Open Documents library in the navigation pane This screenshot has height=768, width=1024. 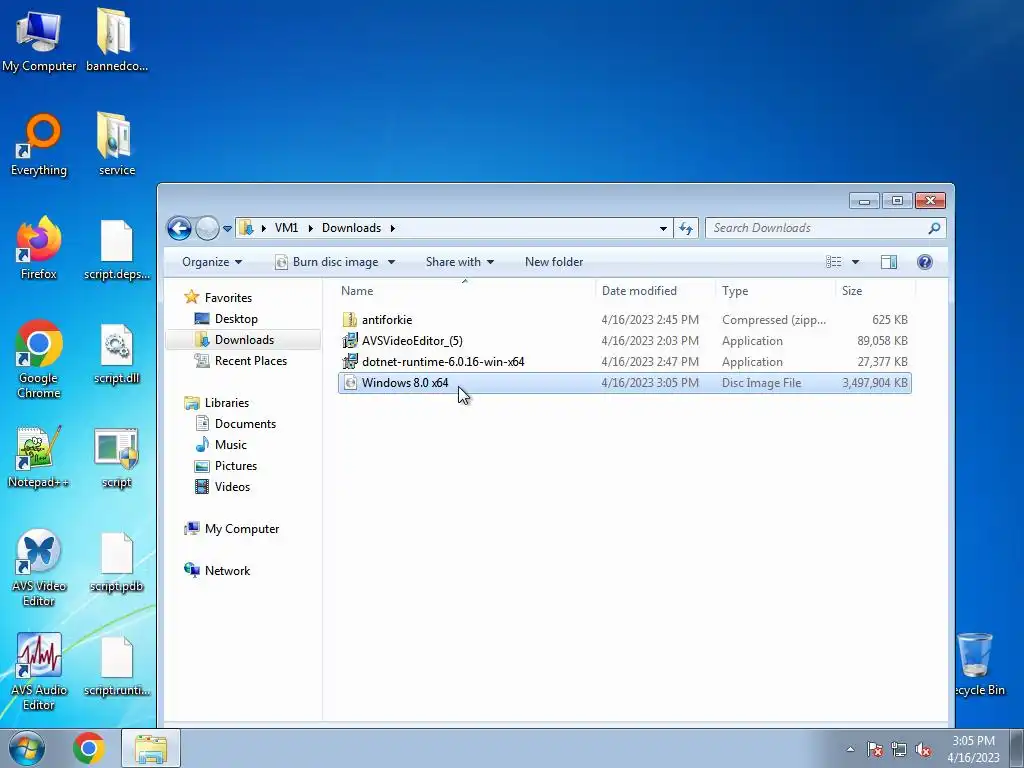pyautogui.click(x=245, y=424)
